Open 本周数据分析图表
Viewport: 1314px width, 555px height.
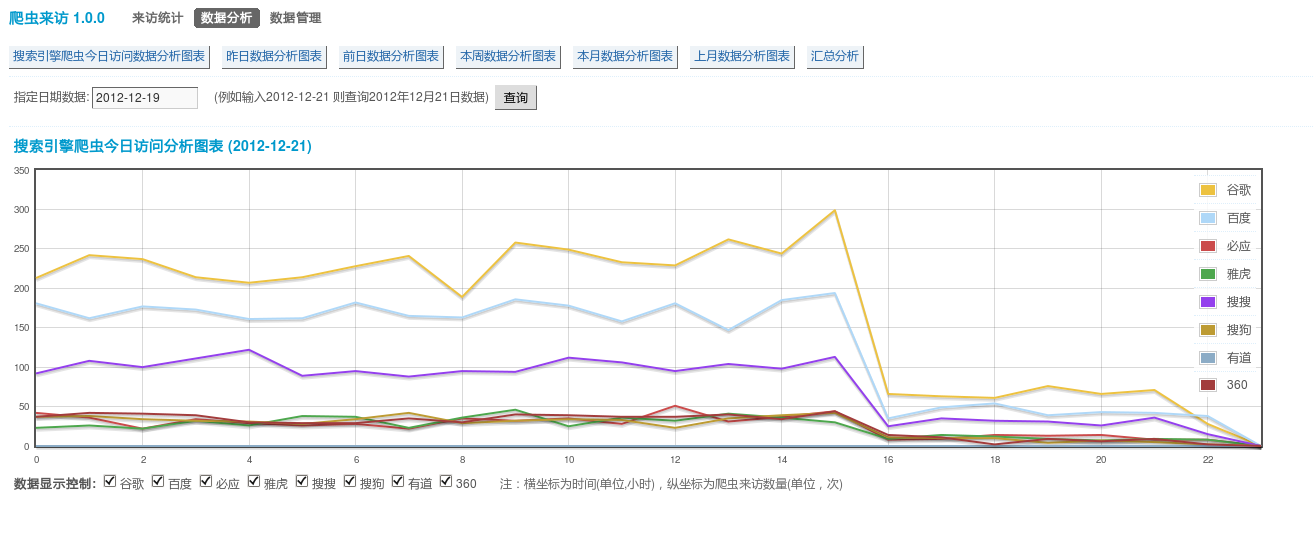pos(508,57)
